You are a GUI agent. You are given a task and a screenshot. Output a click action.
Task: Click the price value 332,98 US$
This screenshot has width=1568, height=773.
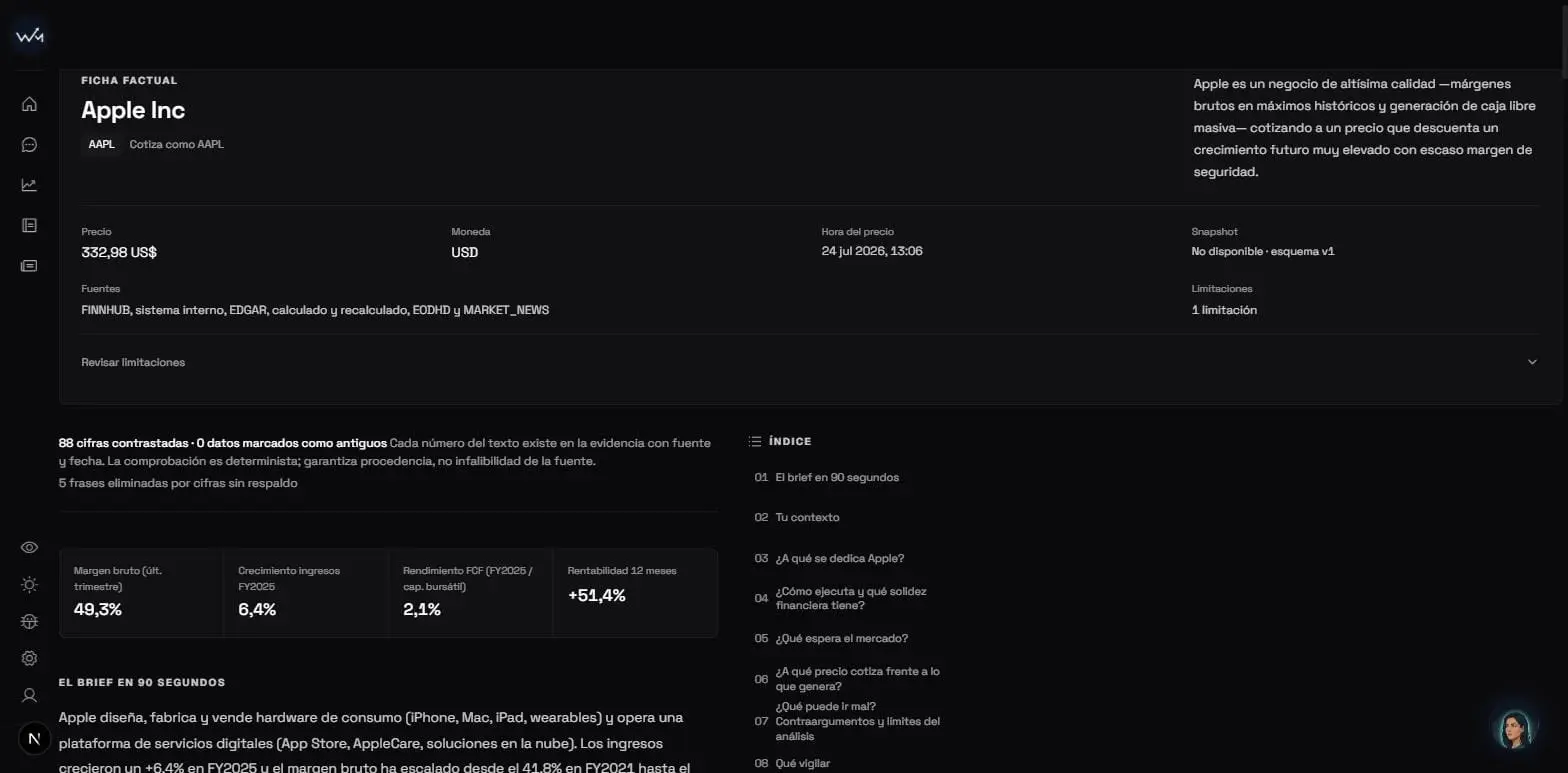[x=119, y=252]
